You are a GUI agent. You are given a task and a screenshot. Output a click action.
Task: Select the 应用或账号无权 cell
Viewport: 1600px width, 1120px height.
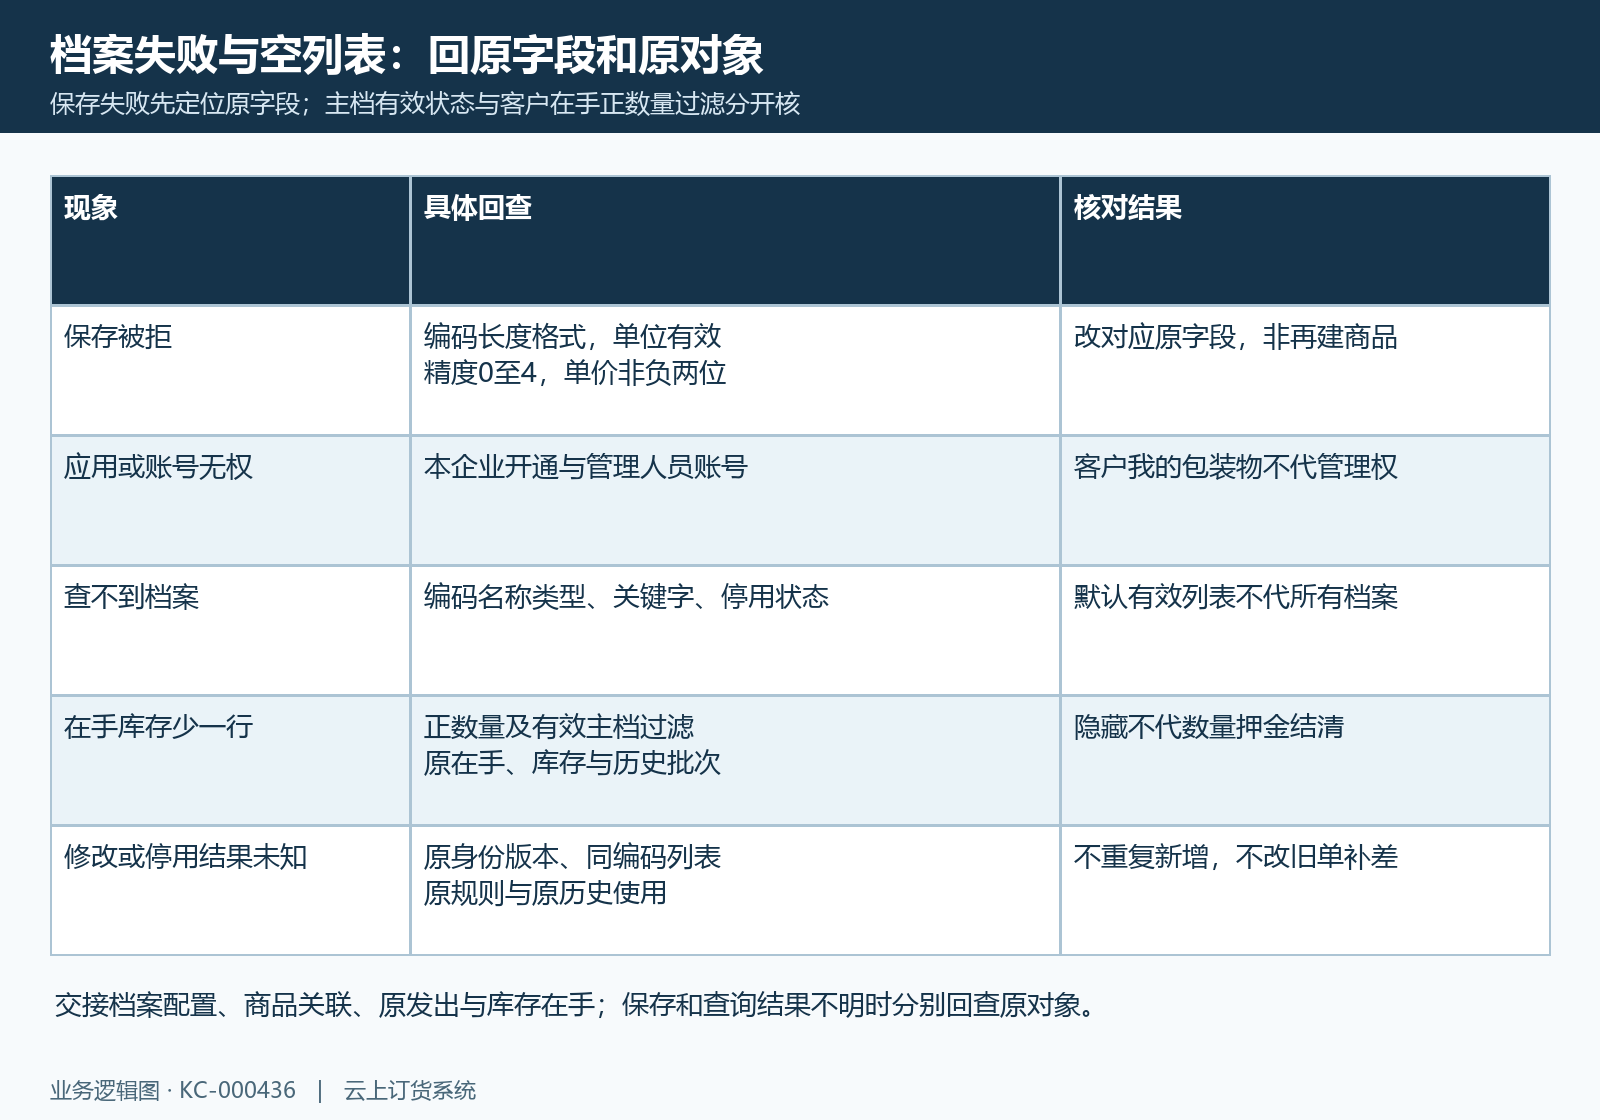[x=231, y=501]
